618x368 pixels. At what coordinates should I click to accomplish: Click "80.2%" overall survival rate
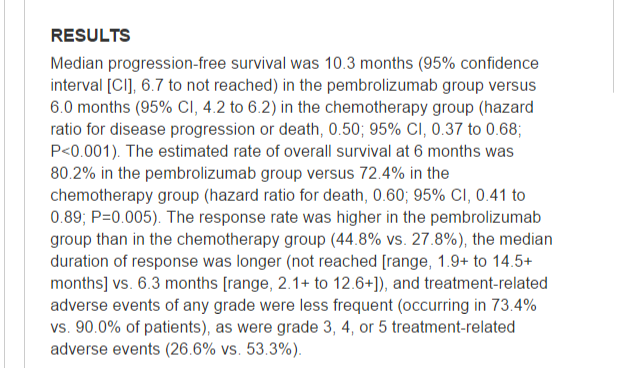[73, 174]
